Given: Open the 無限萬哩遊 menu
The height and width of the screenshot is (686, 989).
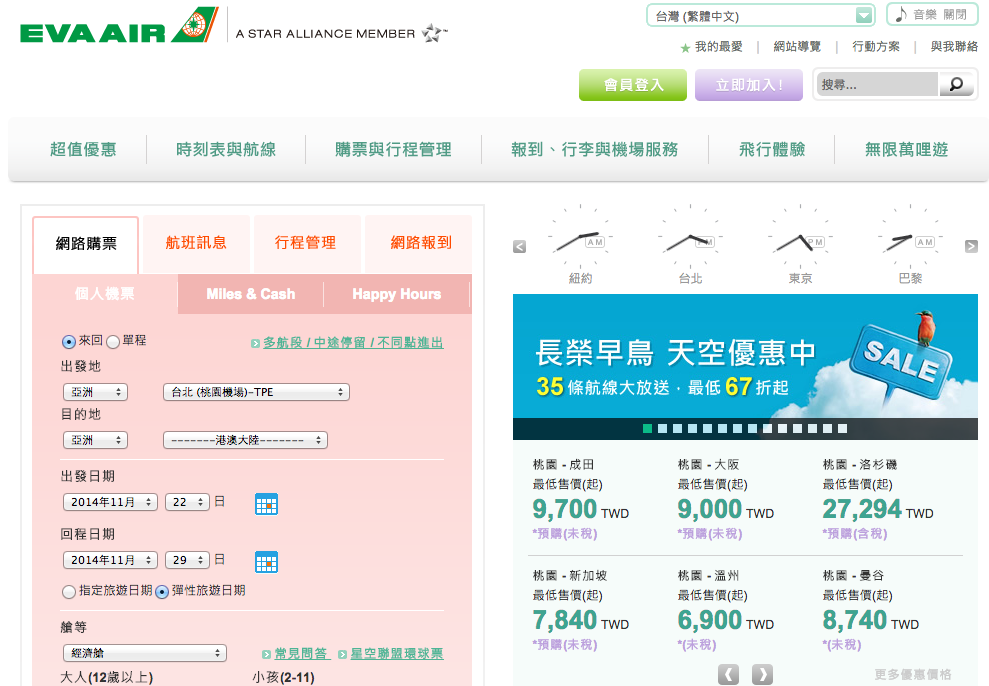Looking at the screenshot, I should point(906,149).
